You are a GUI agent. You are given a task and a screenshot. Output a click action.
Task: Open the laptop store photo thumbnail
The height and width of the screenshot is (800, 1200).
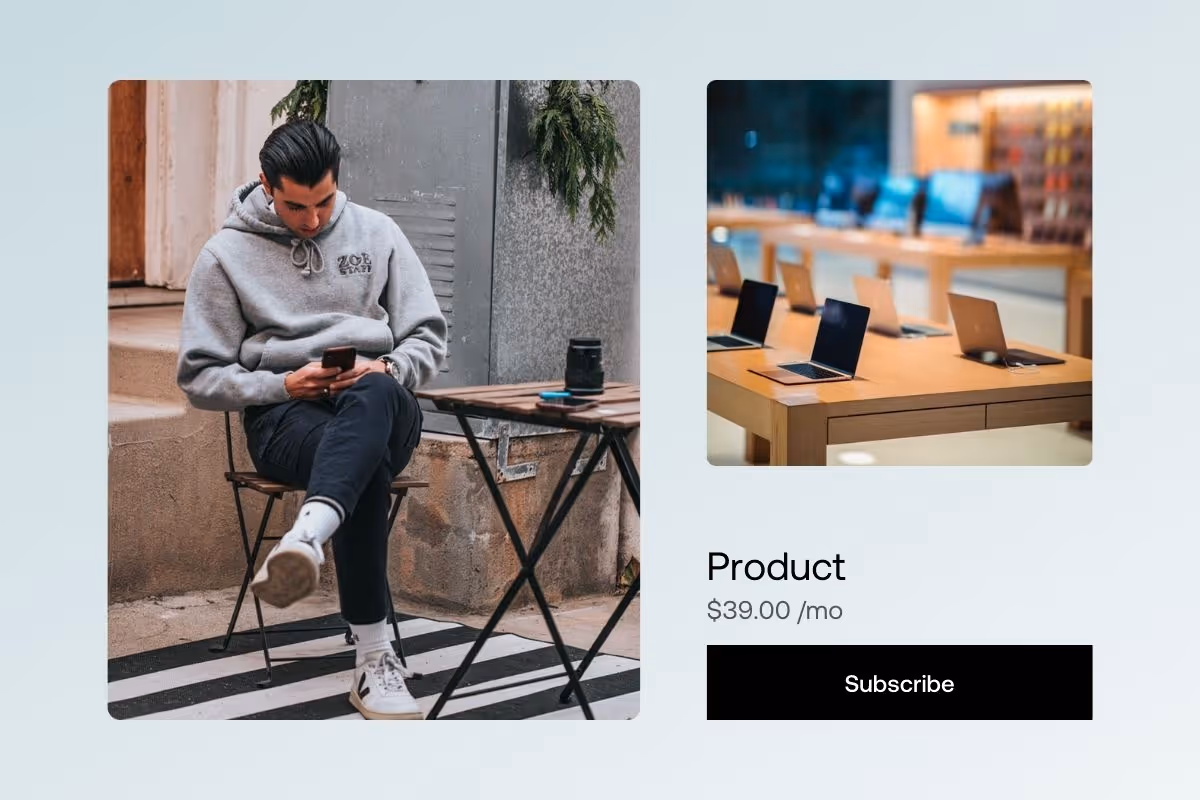click(899, 272)
